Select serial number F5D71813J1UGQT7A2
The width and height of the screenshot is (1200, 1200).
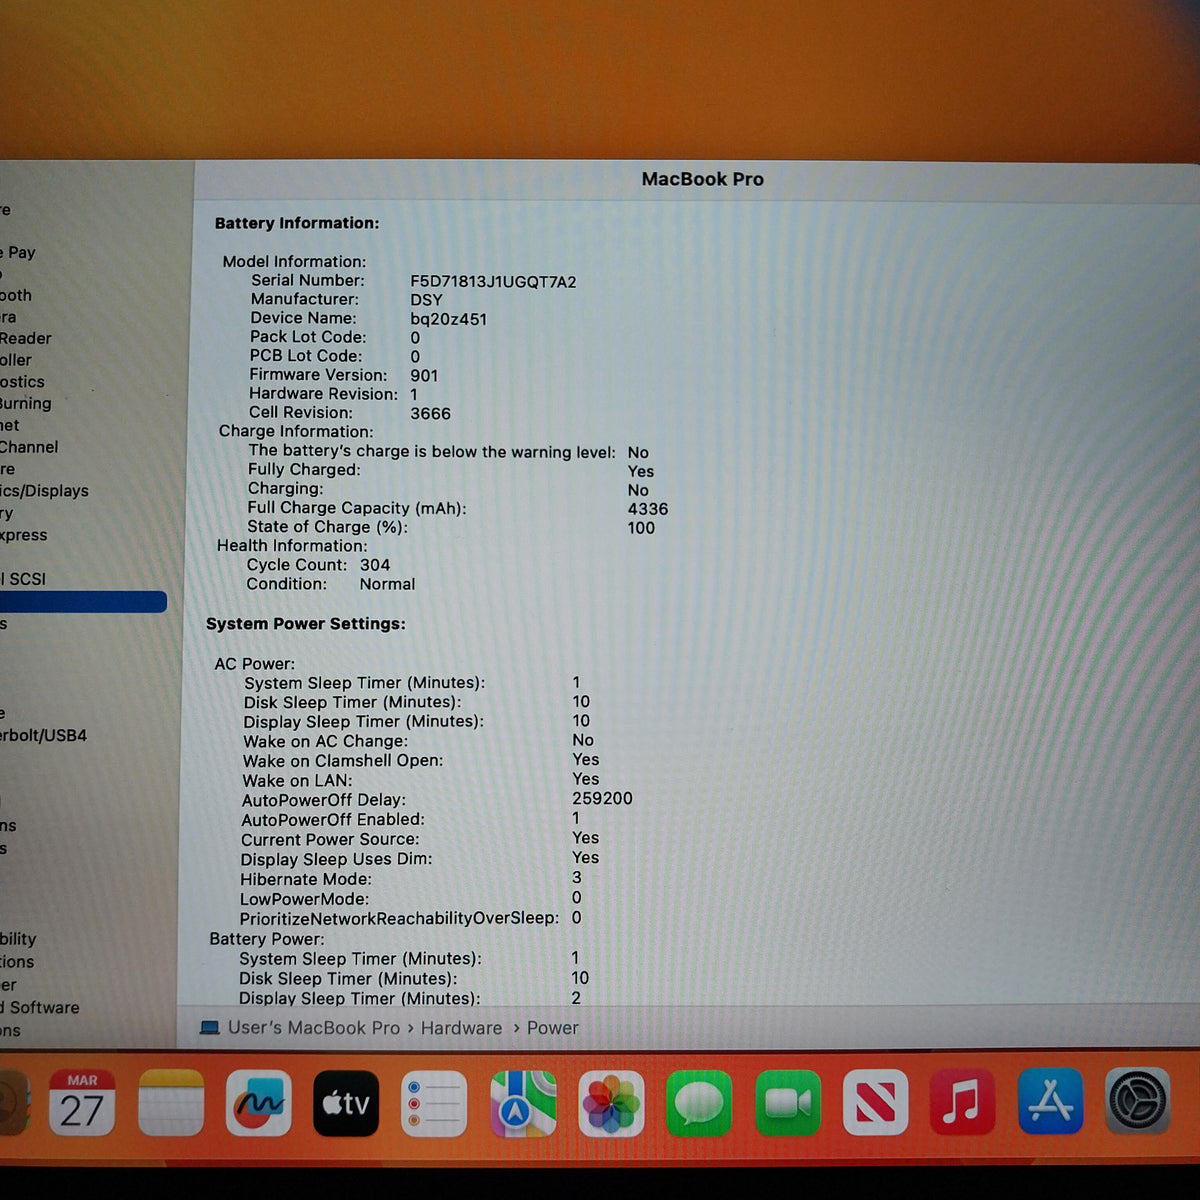493,282
